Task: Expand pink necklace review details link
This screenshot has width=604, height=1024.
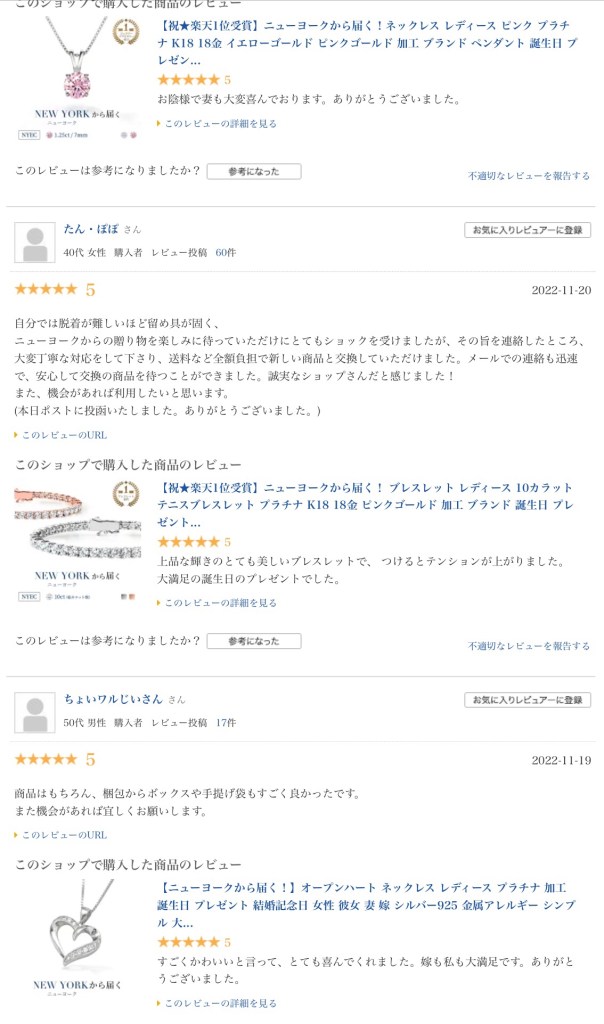Action: tap(220, 124)
